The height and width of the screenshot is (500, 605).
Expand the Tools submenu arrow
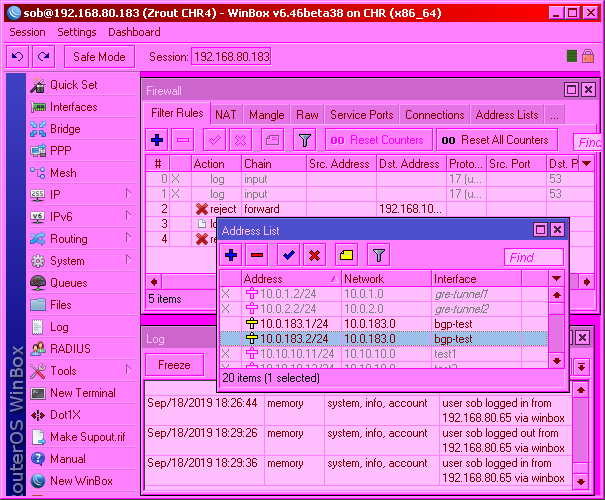click(x=128, y=370)
